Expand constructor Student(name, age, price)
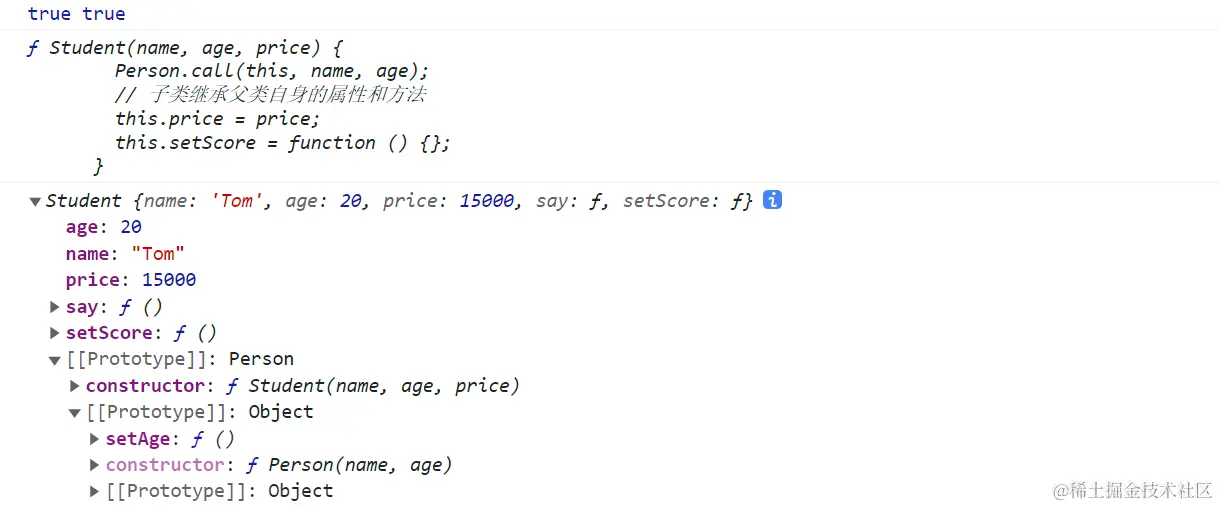Screen dimensions: 1219x507 pyautogui.click(x=75, y=386)
